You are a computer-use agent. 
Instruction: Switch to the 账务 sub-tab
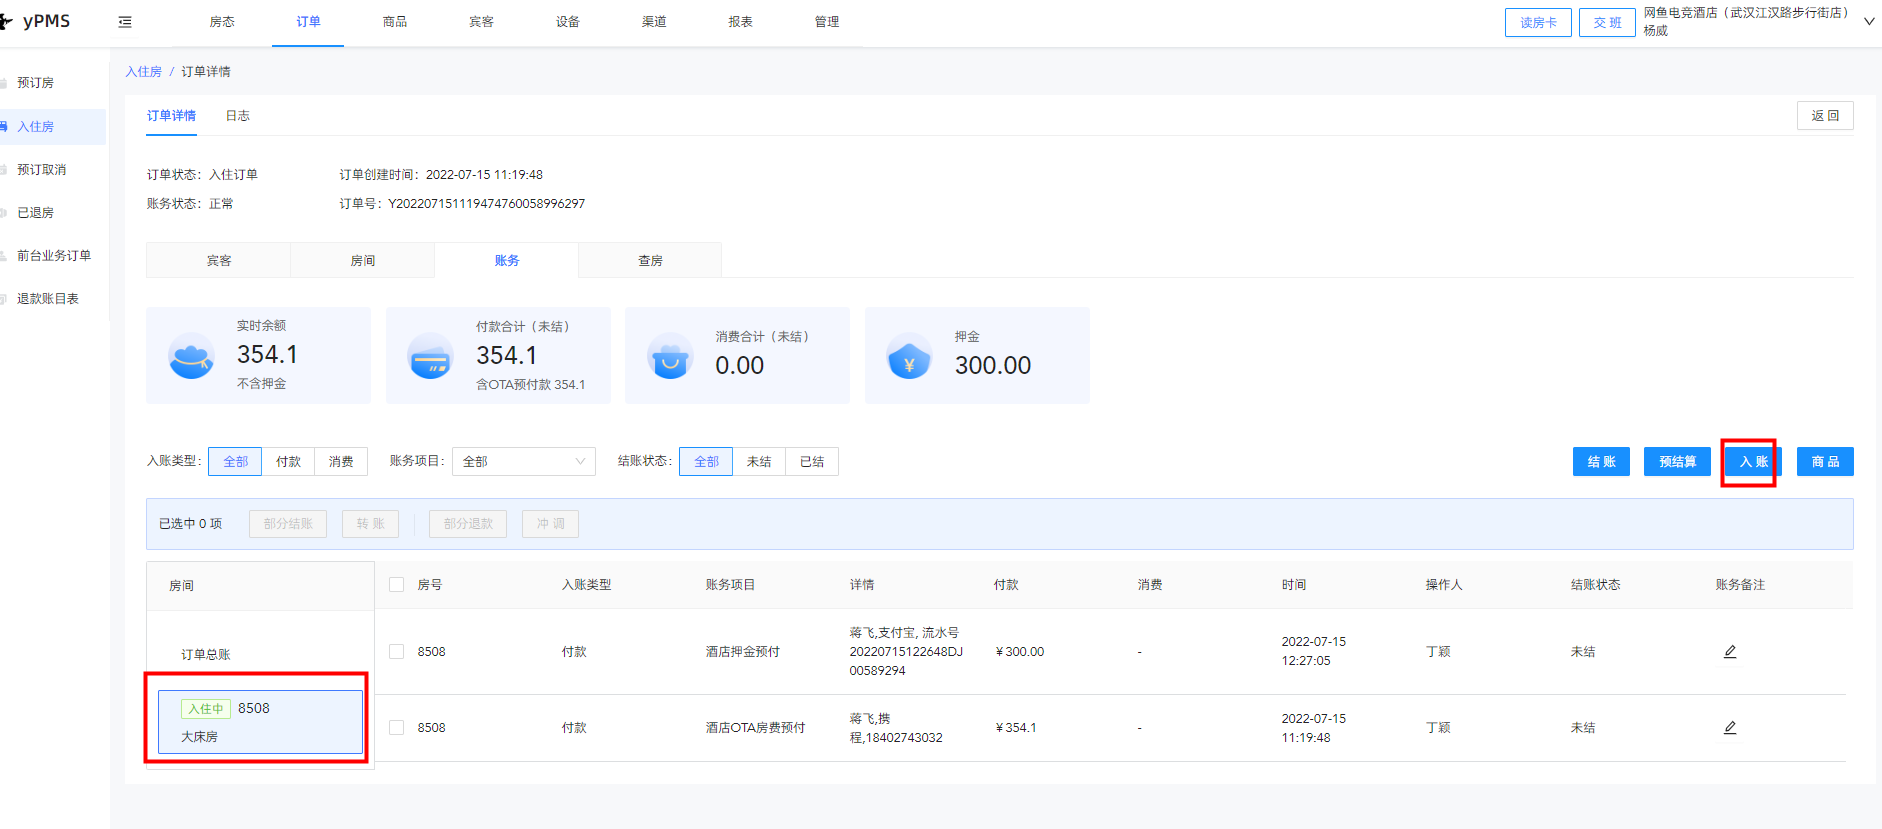click(506, 260)
